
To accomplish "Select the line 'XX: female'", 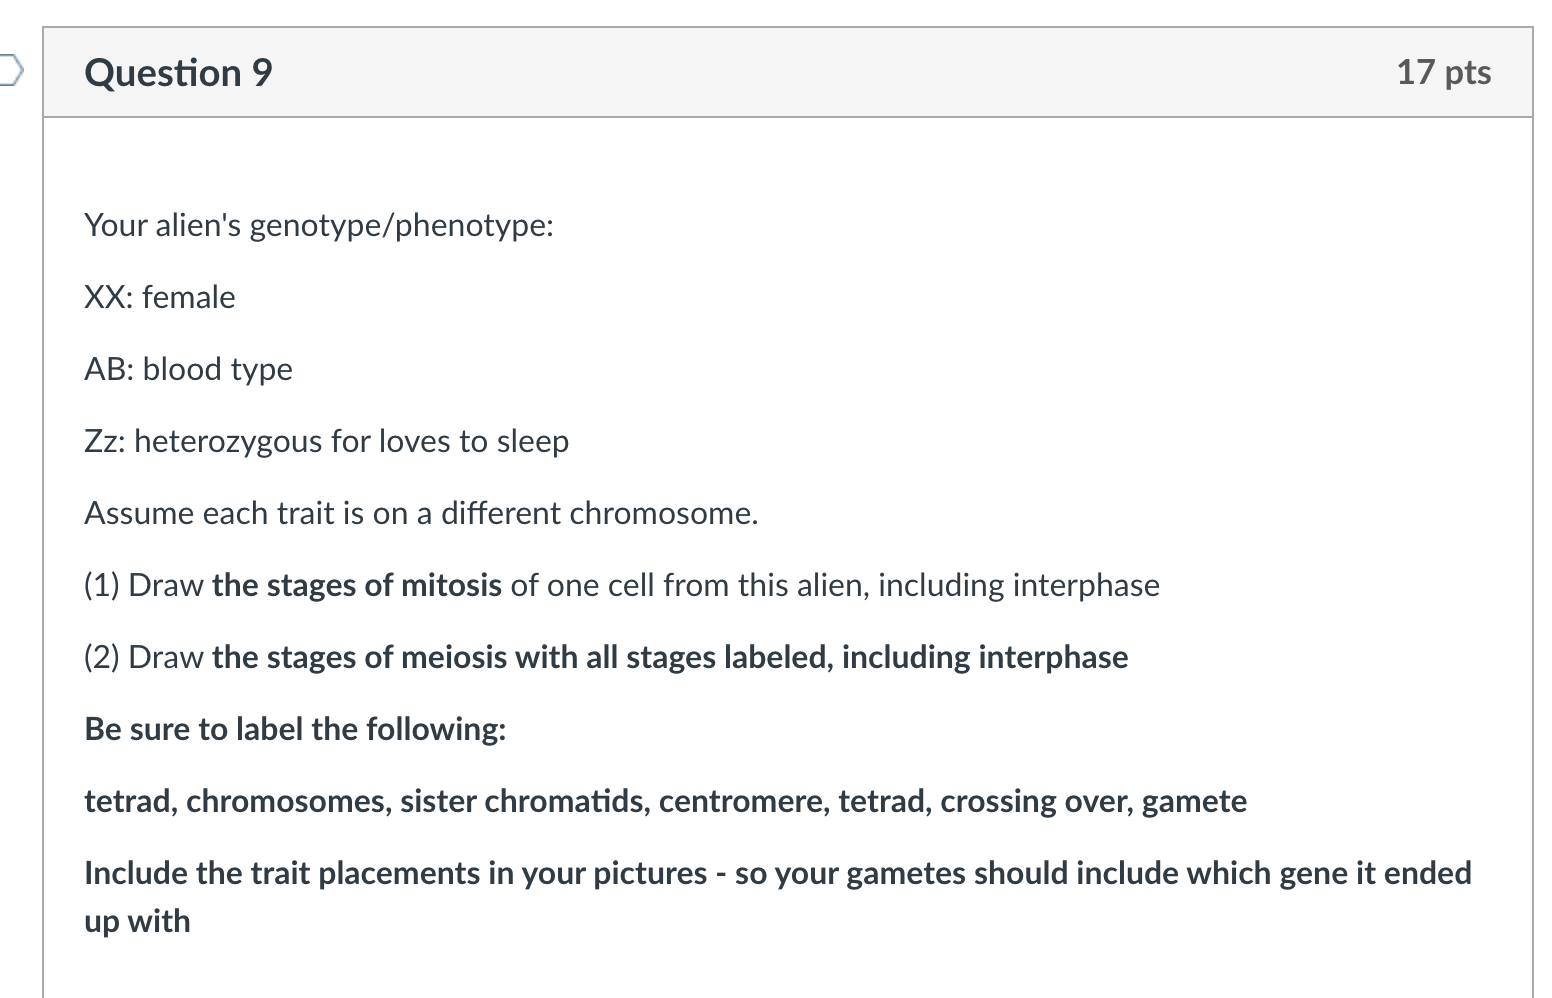I will 158,297.
